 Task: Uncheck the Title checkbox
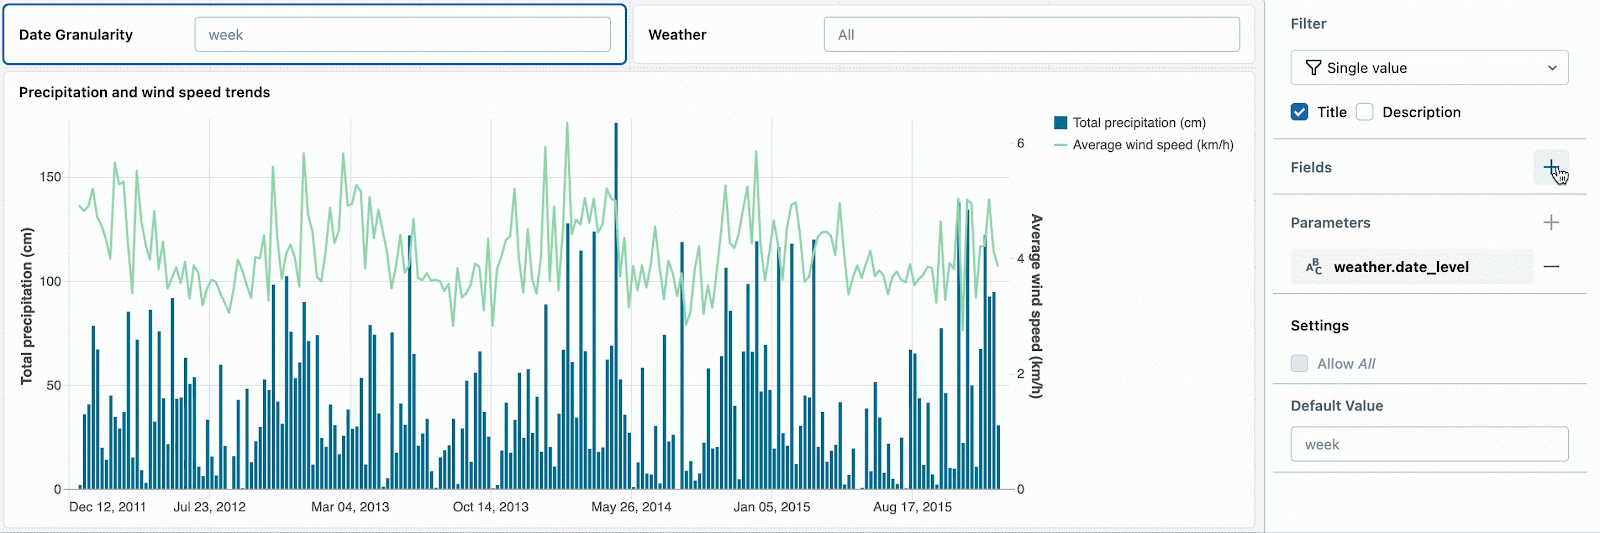click(1299, 112)
